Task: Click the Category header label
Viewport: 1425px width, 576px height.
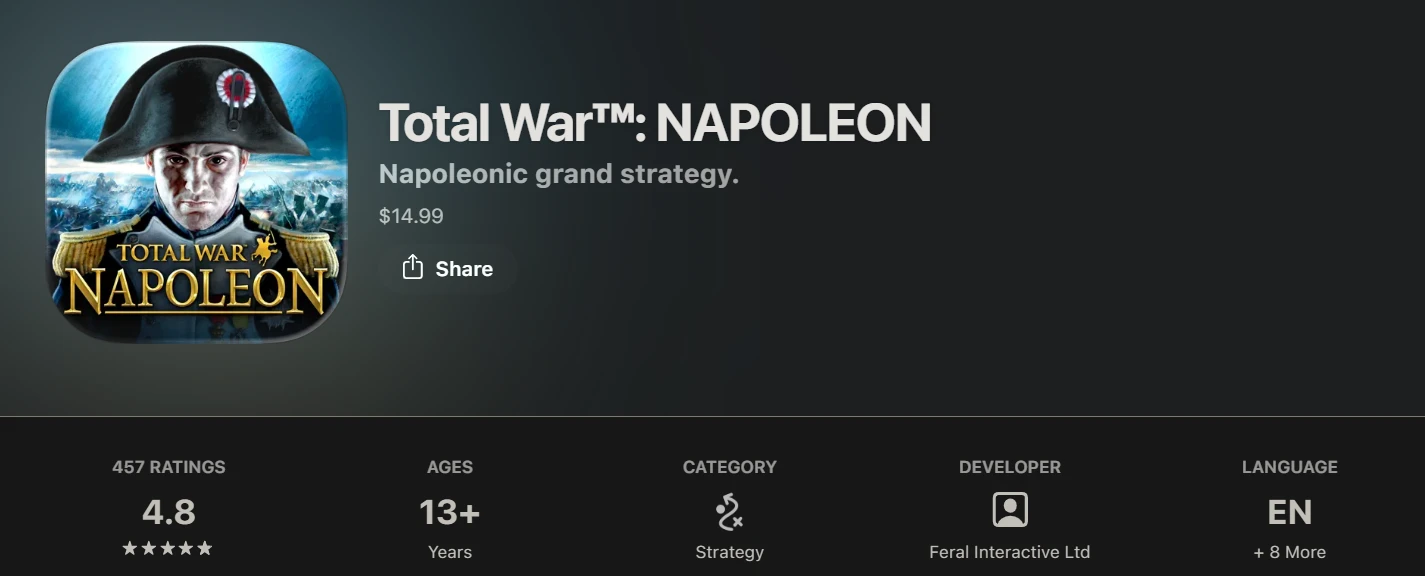Action: (729, 467)
